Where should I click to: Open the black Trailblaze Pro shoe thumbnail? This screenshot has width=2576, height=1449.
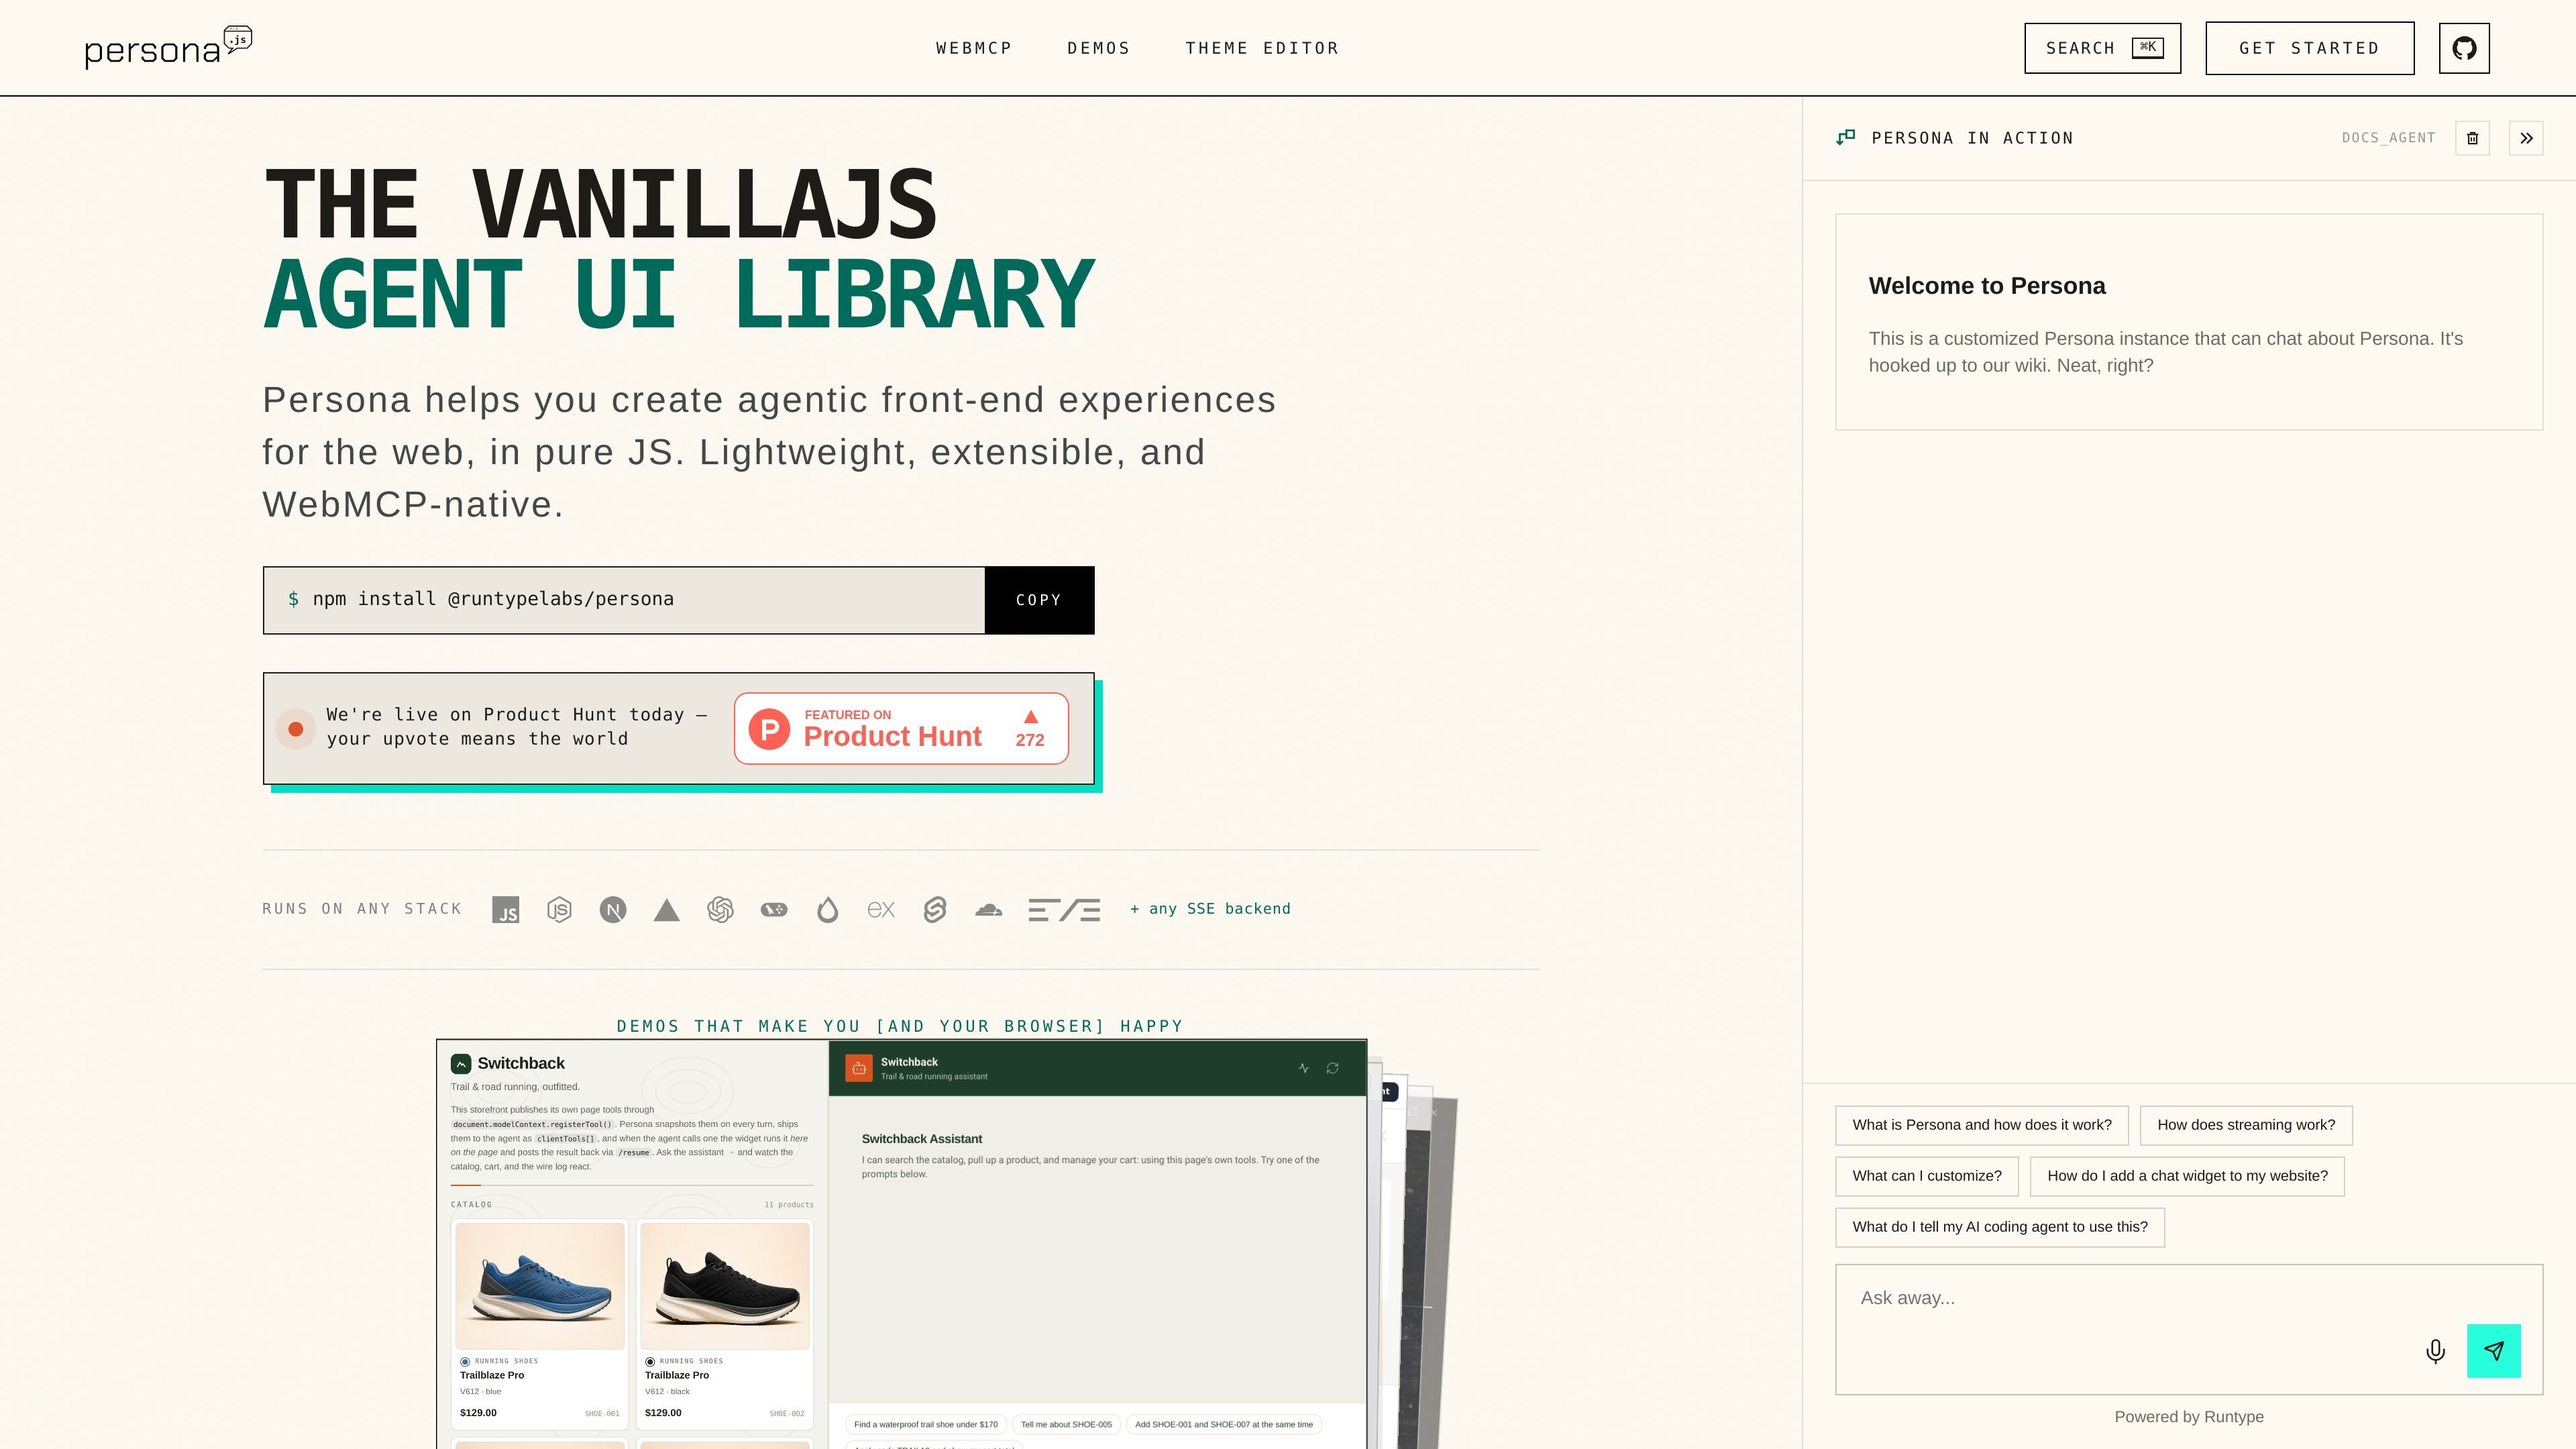725,1286
